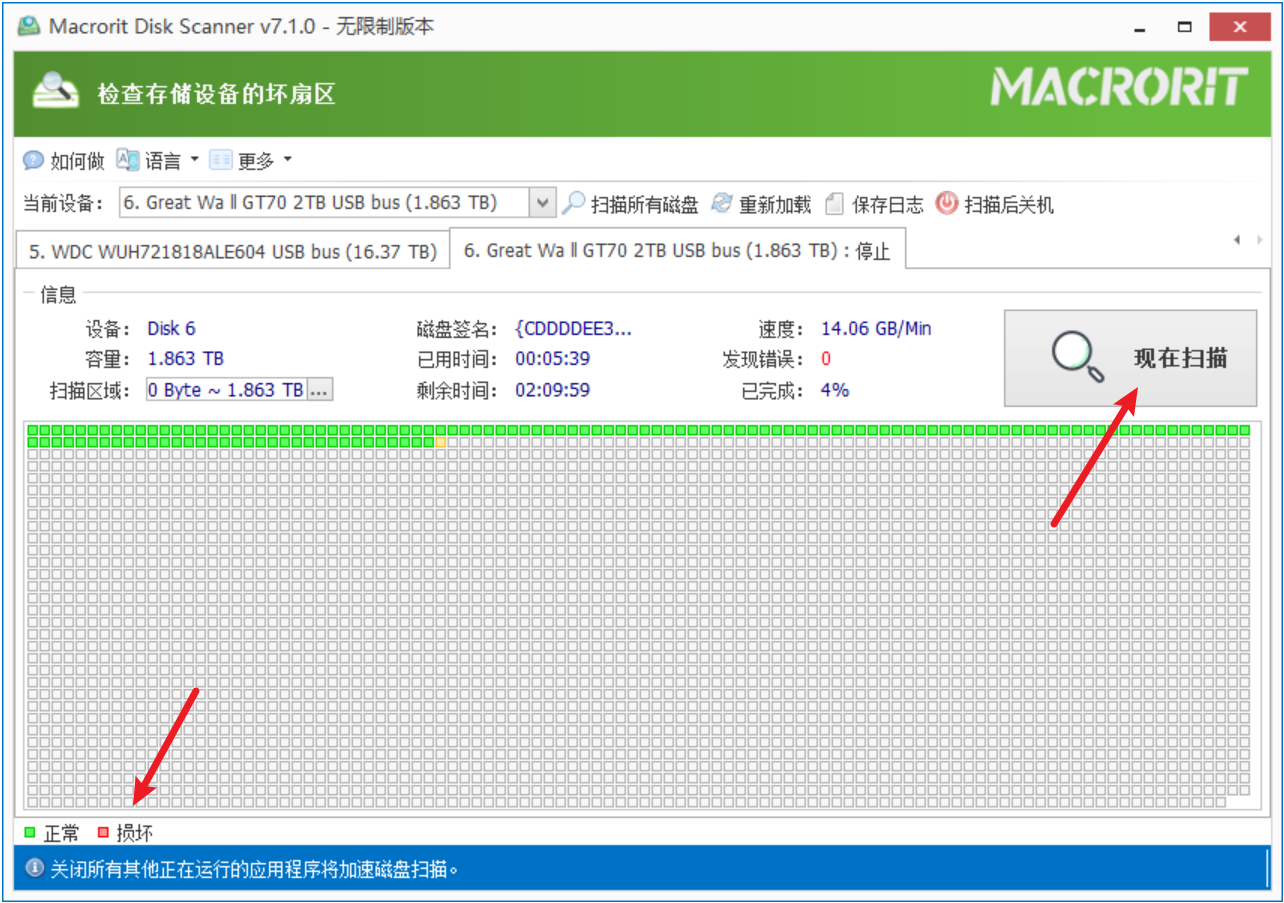Click the 如何做 question-mark icon

click(33, 160)
